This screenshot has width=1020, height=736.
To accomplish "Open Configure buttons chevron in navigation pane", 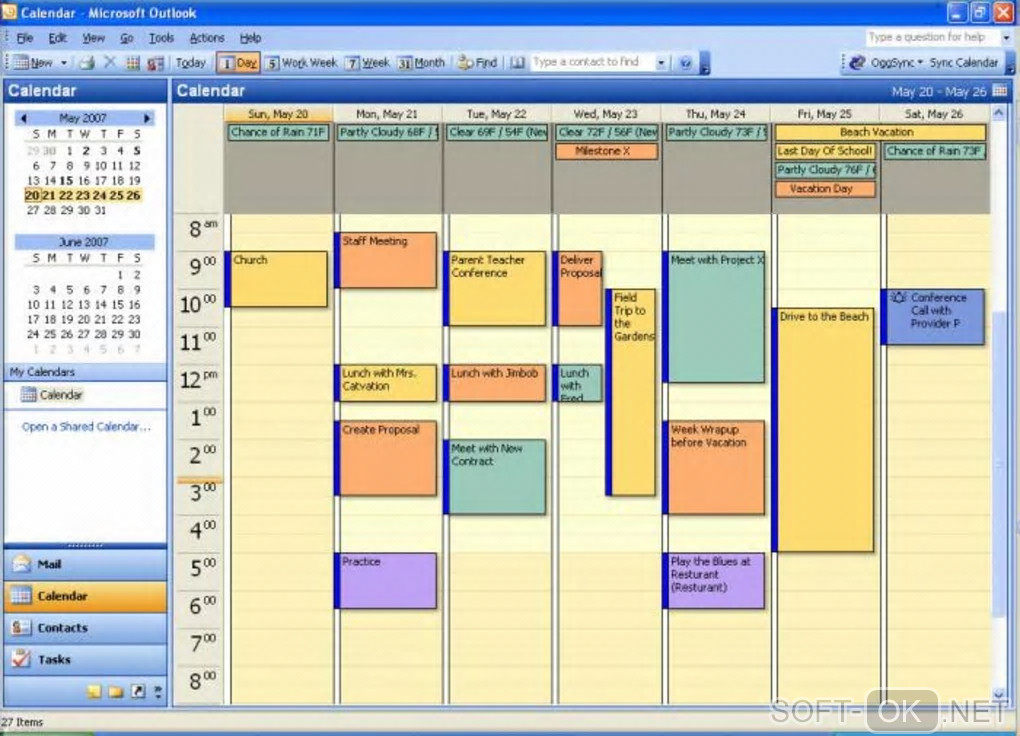I will tap(158, 692).
